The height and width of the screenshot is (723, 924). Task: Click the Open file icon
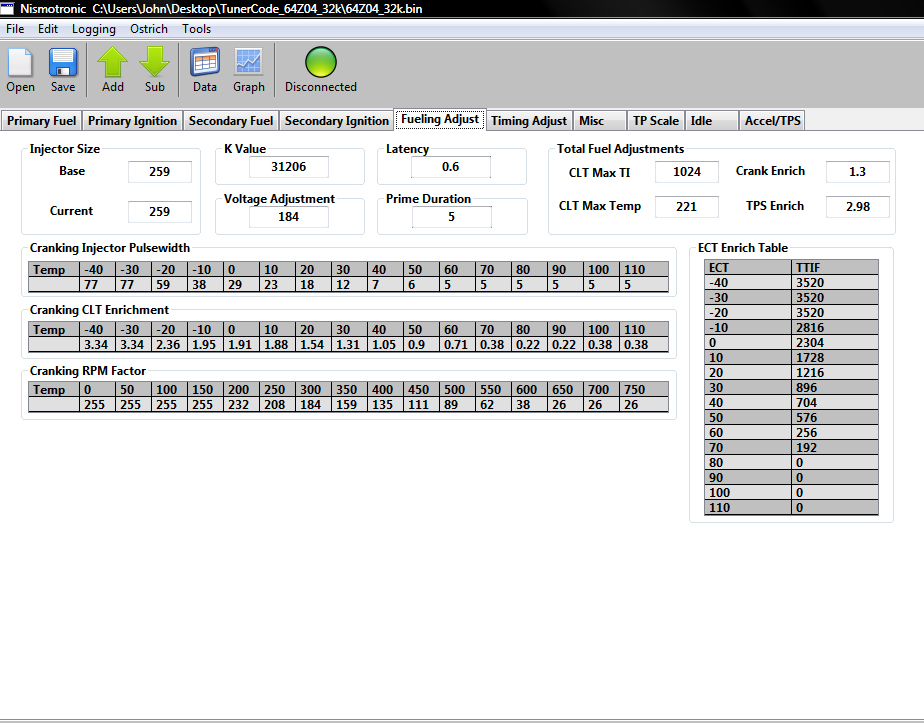click(20, 63)
